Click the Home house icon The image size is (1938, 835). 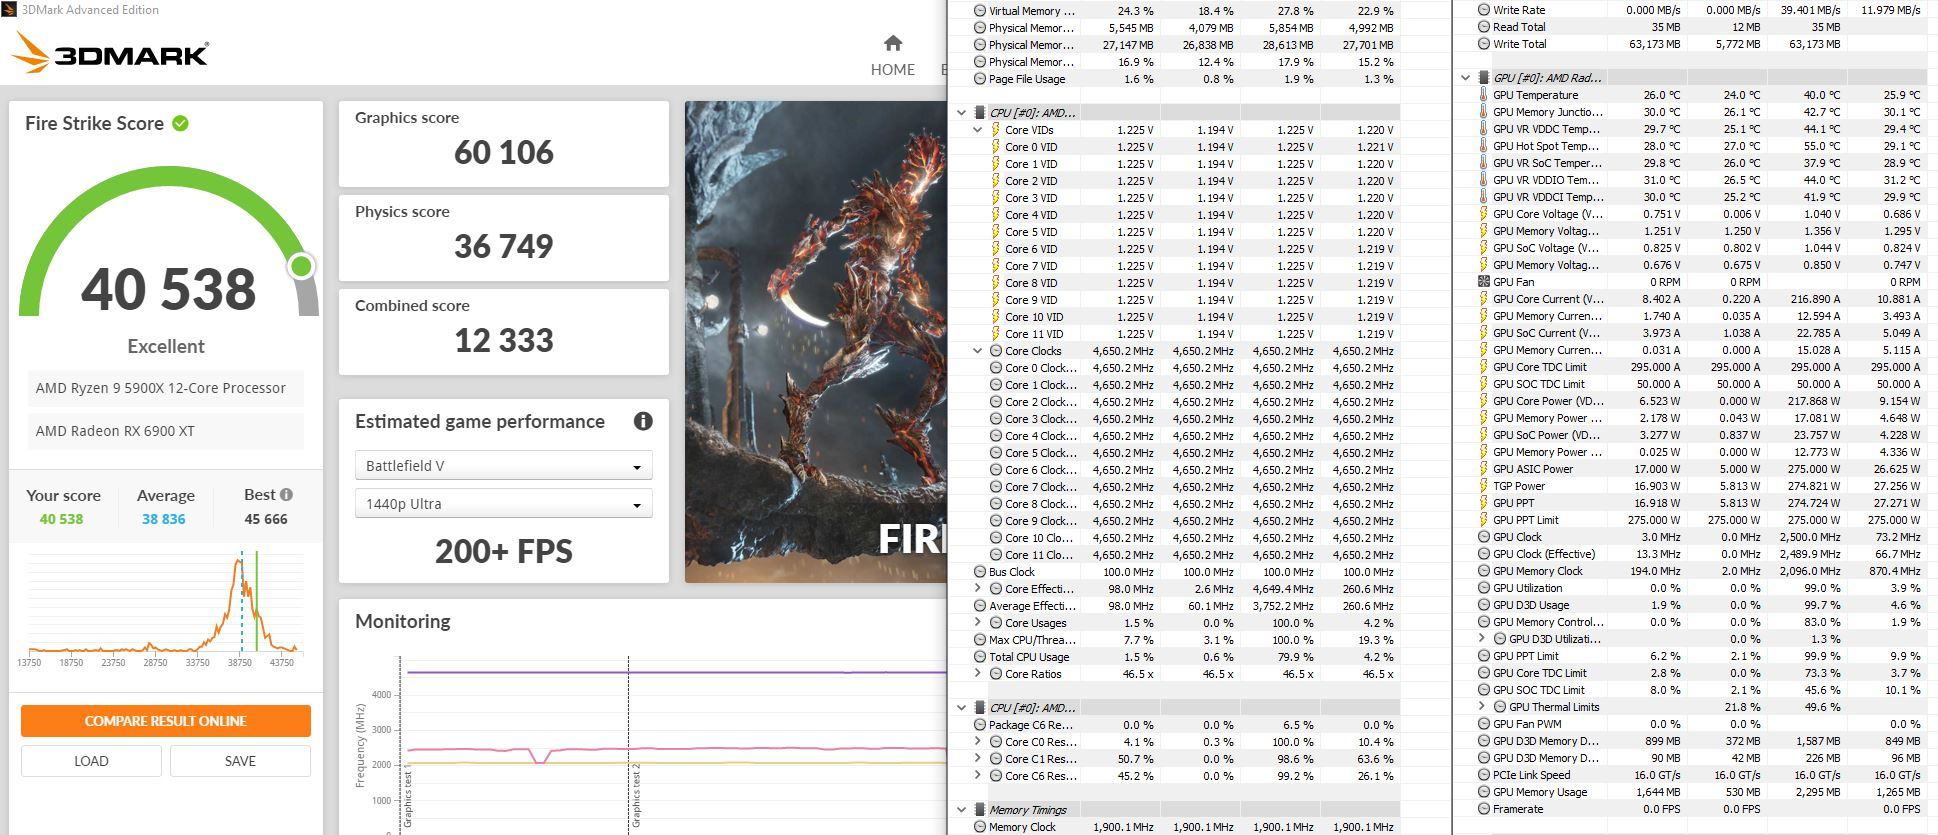(893, 43)
